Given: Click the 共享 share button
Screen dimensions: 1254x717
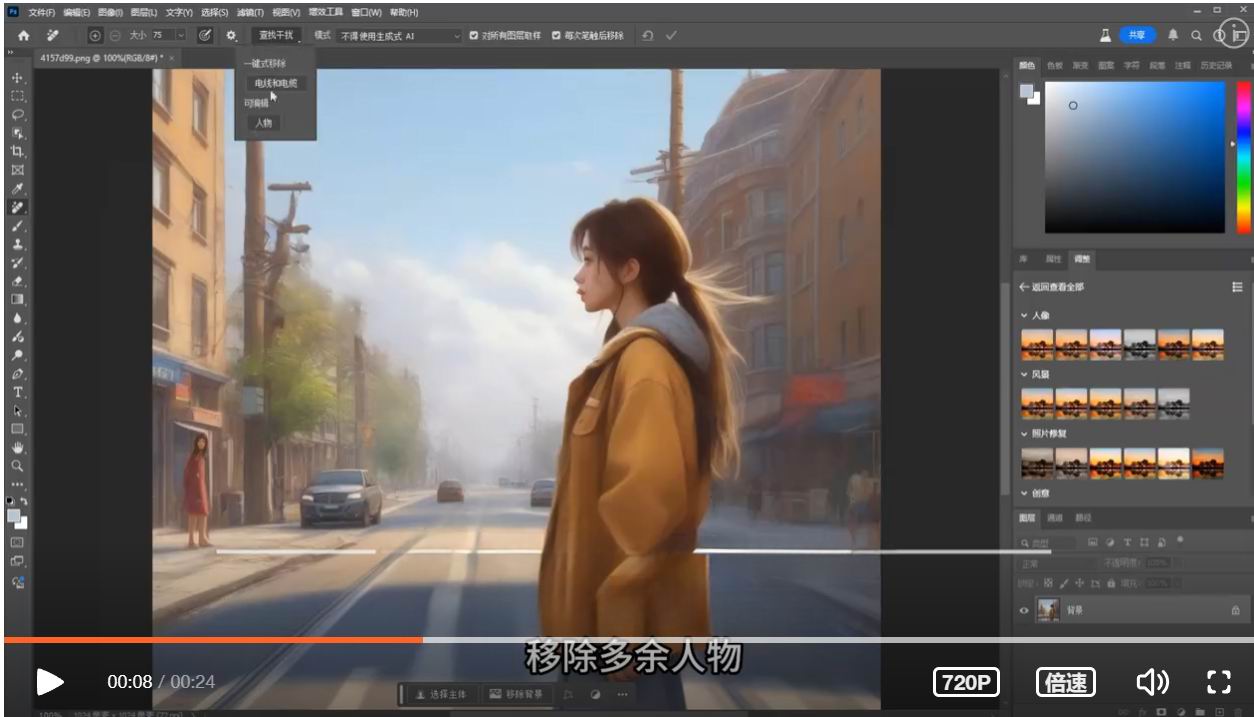Looking at the screenshot, I should 1137,35.
